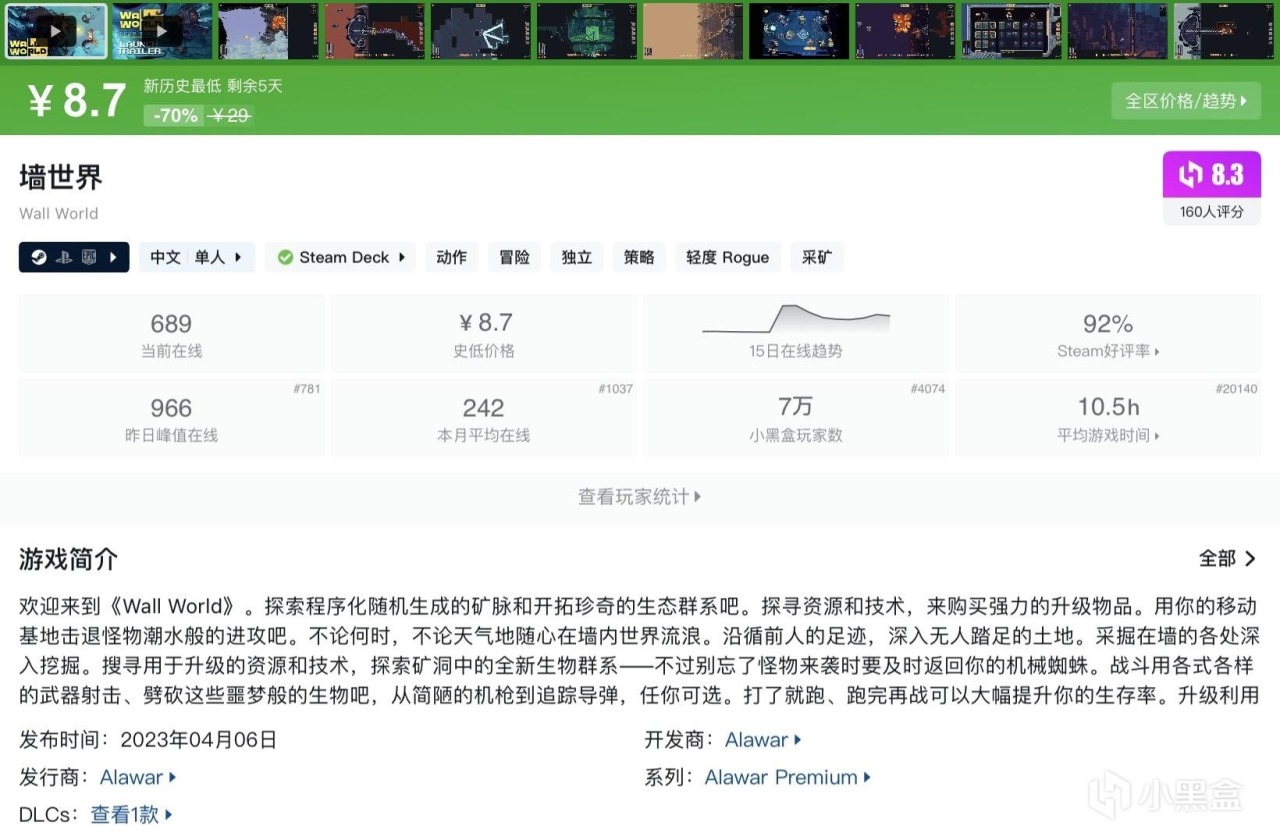The image size is (1280, 840).
Task: Open 查看玩家统计 player statistics
Action: [640, 496]
